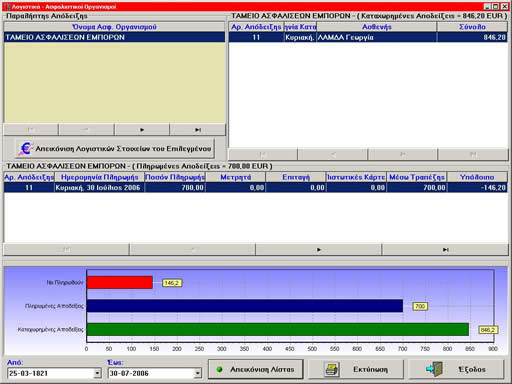Click green Καταχωρημένες Αποδείξεις chart bar

pos(278,329)
